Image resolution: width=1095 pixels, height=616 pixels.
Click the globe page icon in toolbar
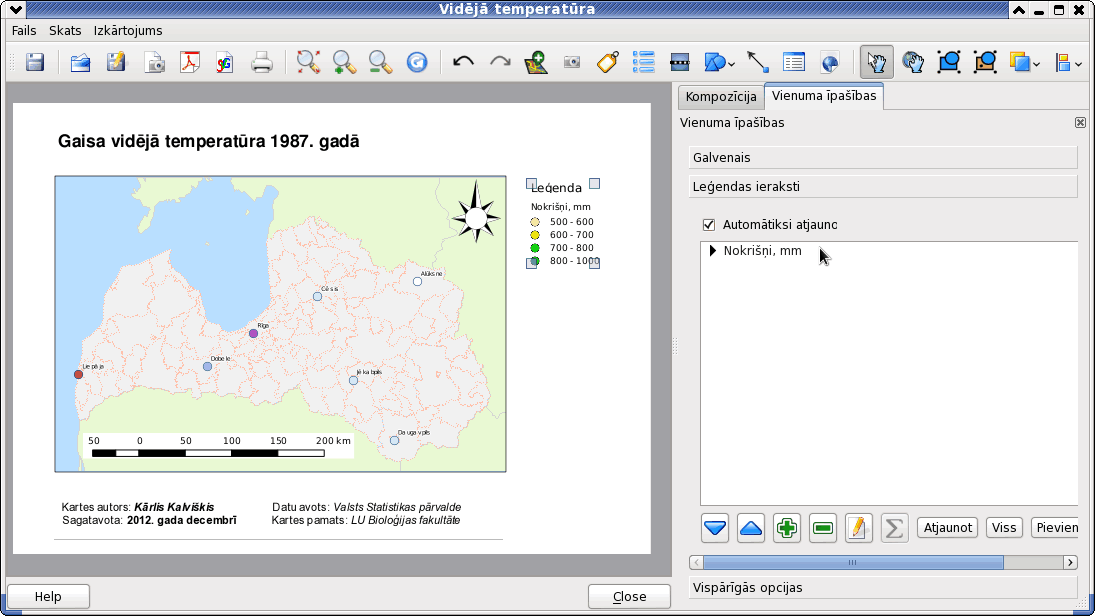point(830,63)
